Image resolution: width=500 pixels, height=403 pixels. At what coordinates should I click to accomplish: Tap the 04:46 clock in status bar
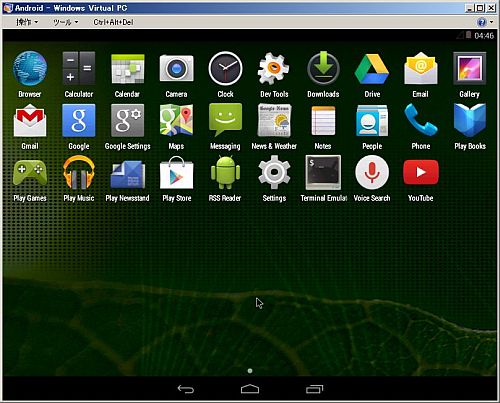click(484, 36)
